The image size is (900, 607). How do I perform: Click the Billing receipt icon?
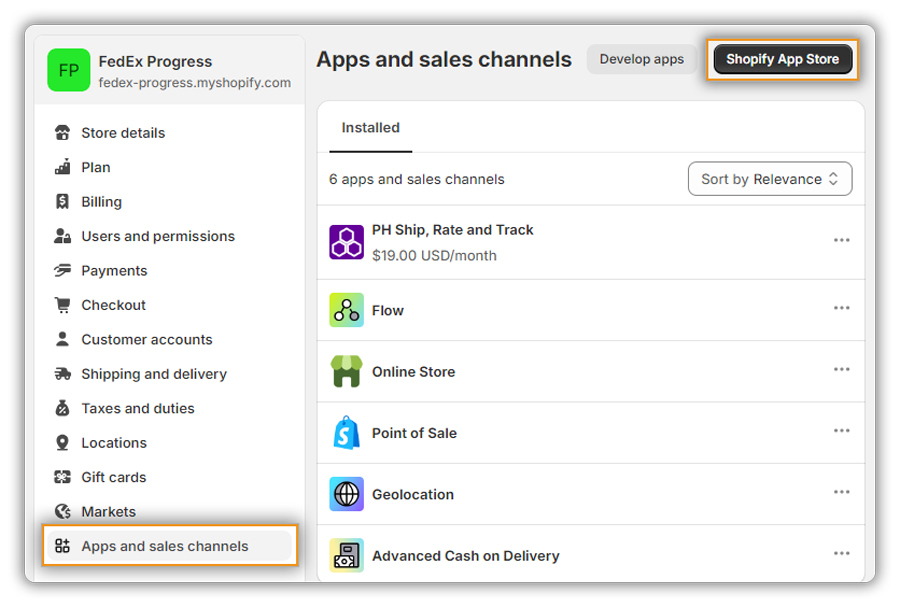(63, 201)
